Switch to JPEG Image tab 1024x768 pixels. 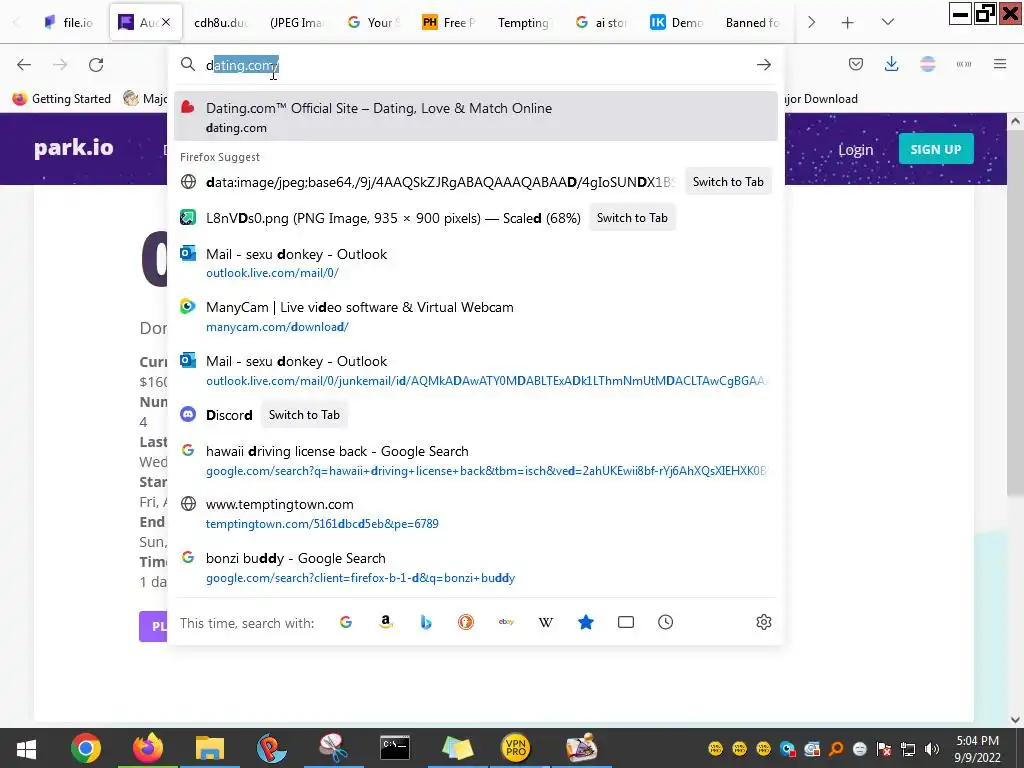click(x=296, y=23)
